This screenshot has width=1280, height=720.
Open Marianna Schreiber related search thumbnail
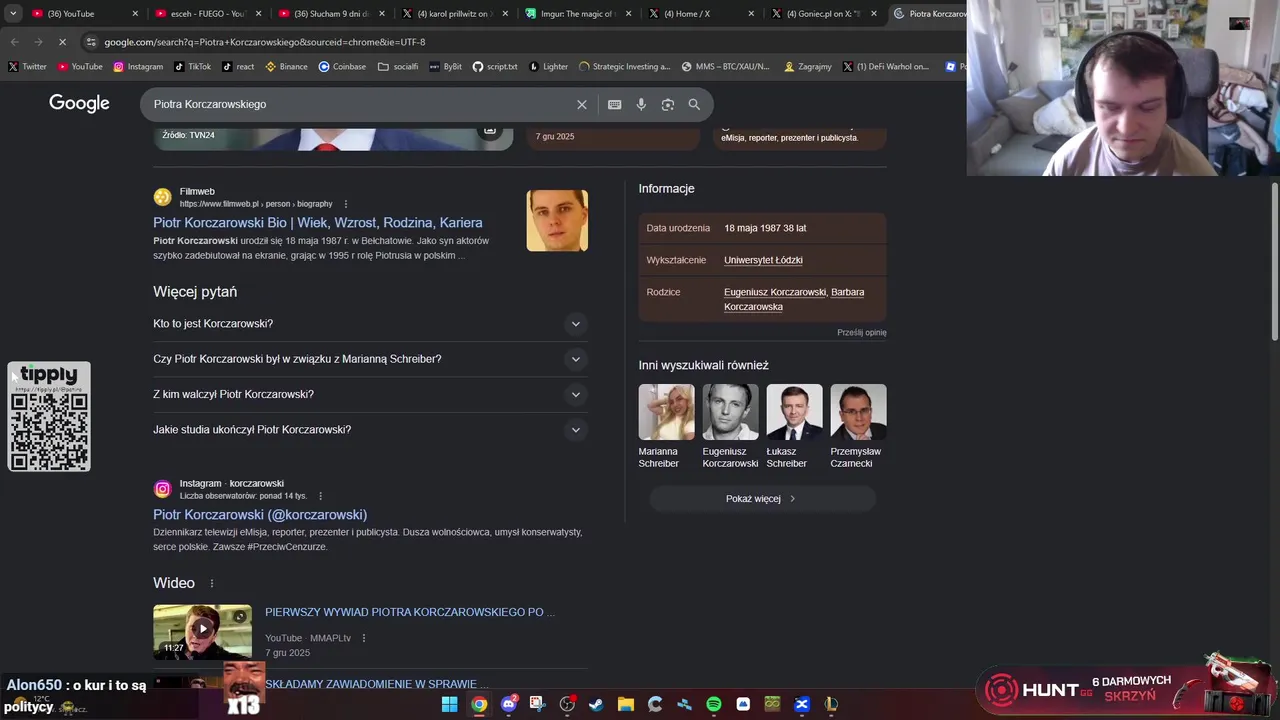coord(666,412)
